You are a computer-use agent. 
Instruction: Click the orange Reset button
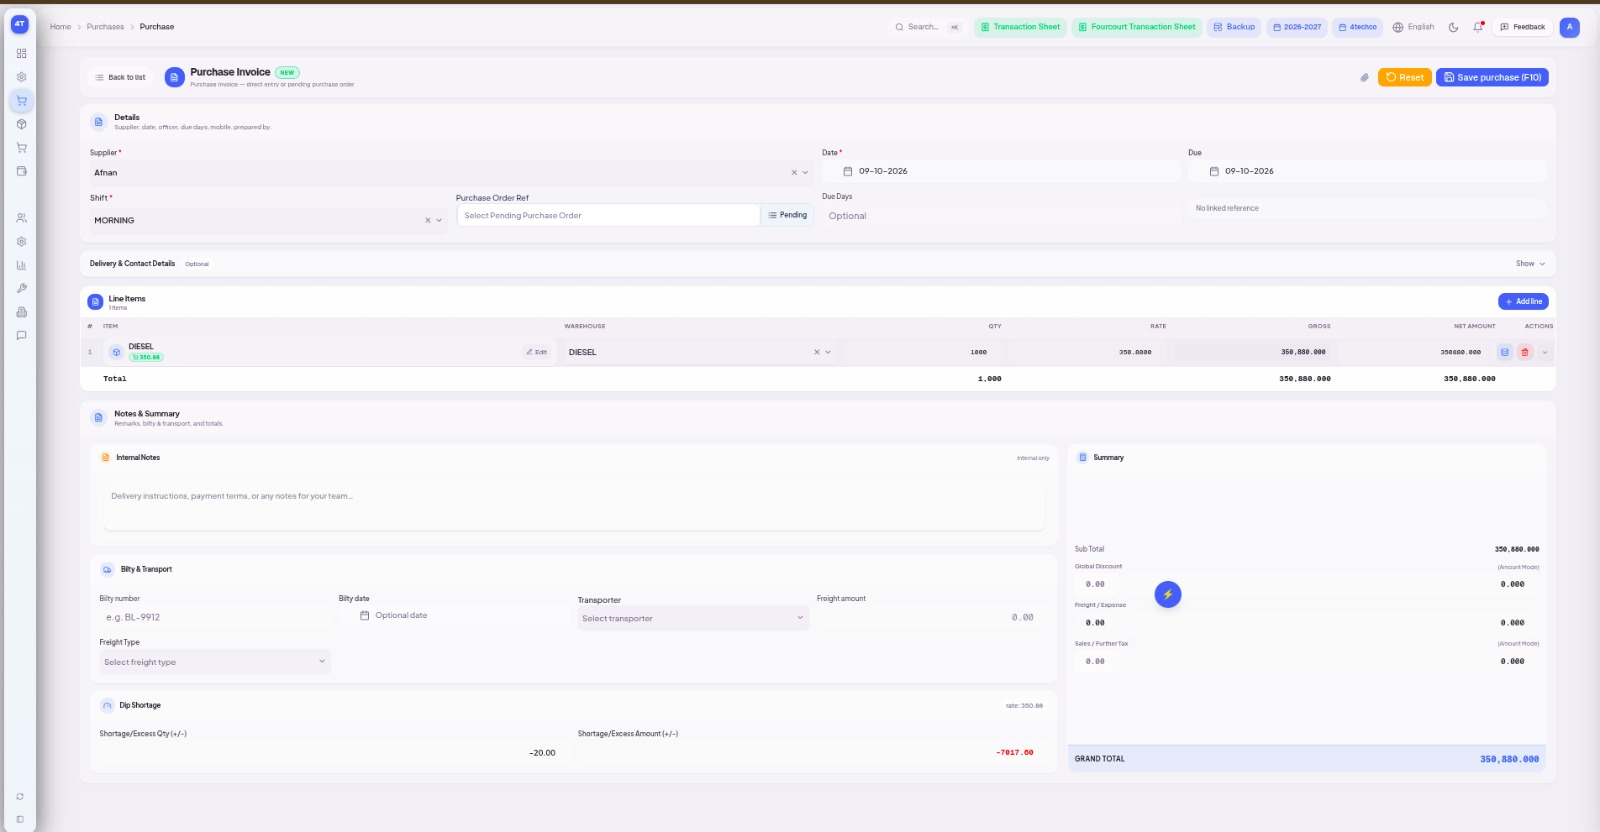(1405, 77)
